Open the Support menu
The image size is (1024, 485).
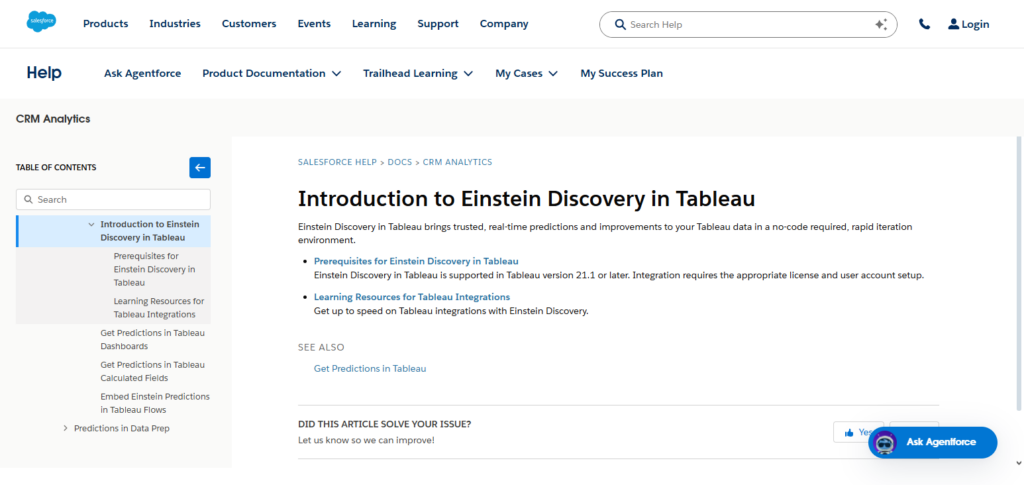click(438, 23)
